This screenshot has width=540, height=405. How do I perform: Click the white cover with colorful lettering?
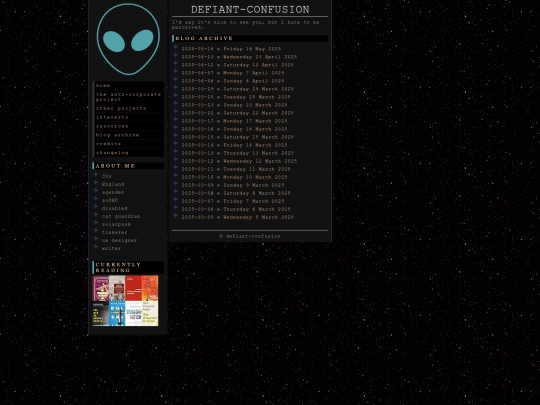coord(134,313)
